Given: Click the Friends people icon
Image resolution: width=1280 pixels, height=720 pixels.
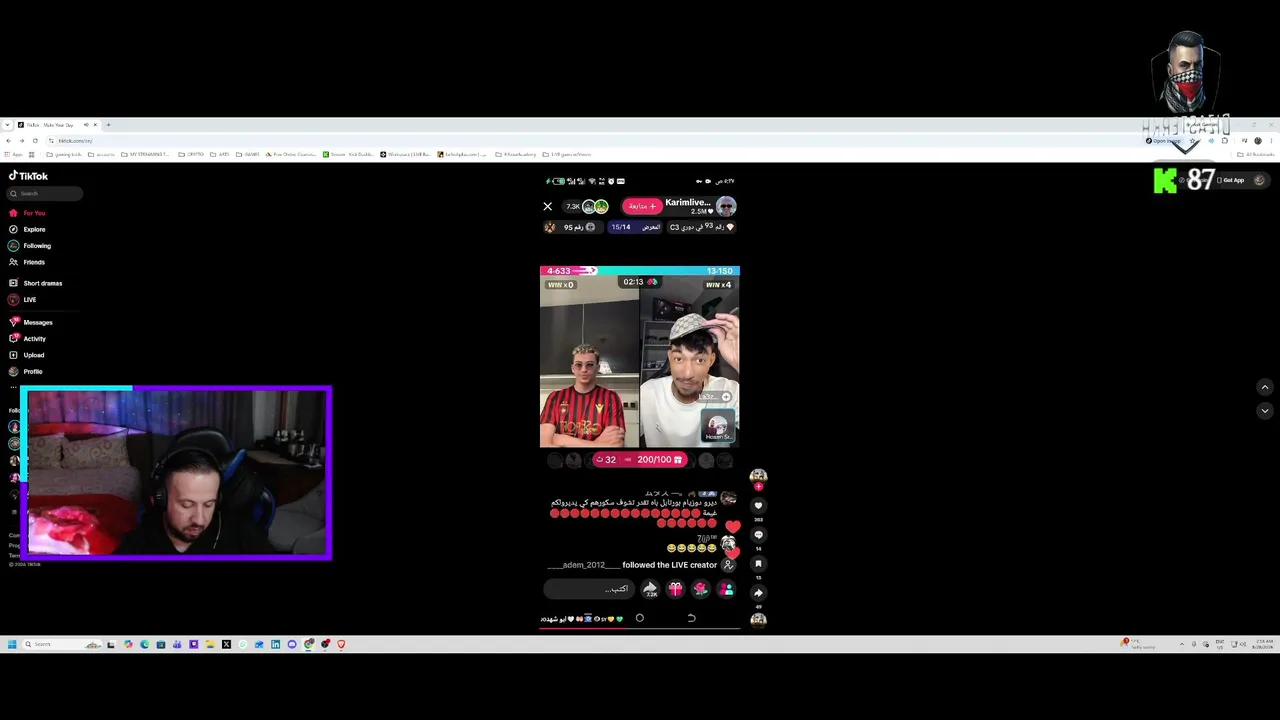Looking at the screenshot, I should (x=13, y=262).
